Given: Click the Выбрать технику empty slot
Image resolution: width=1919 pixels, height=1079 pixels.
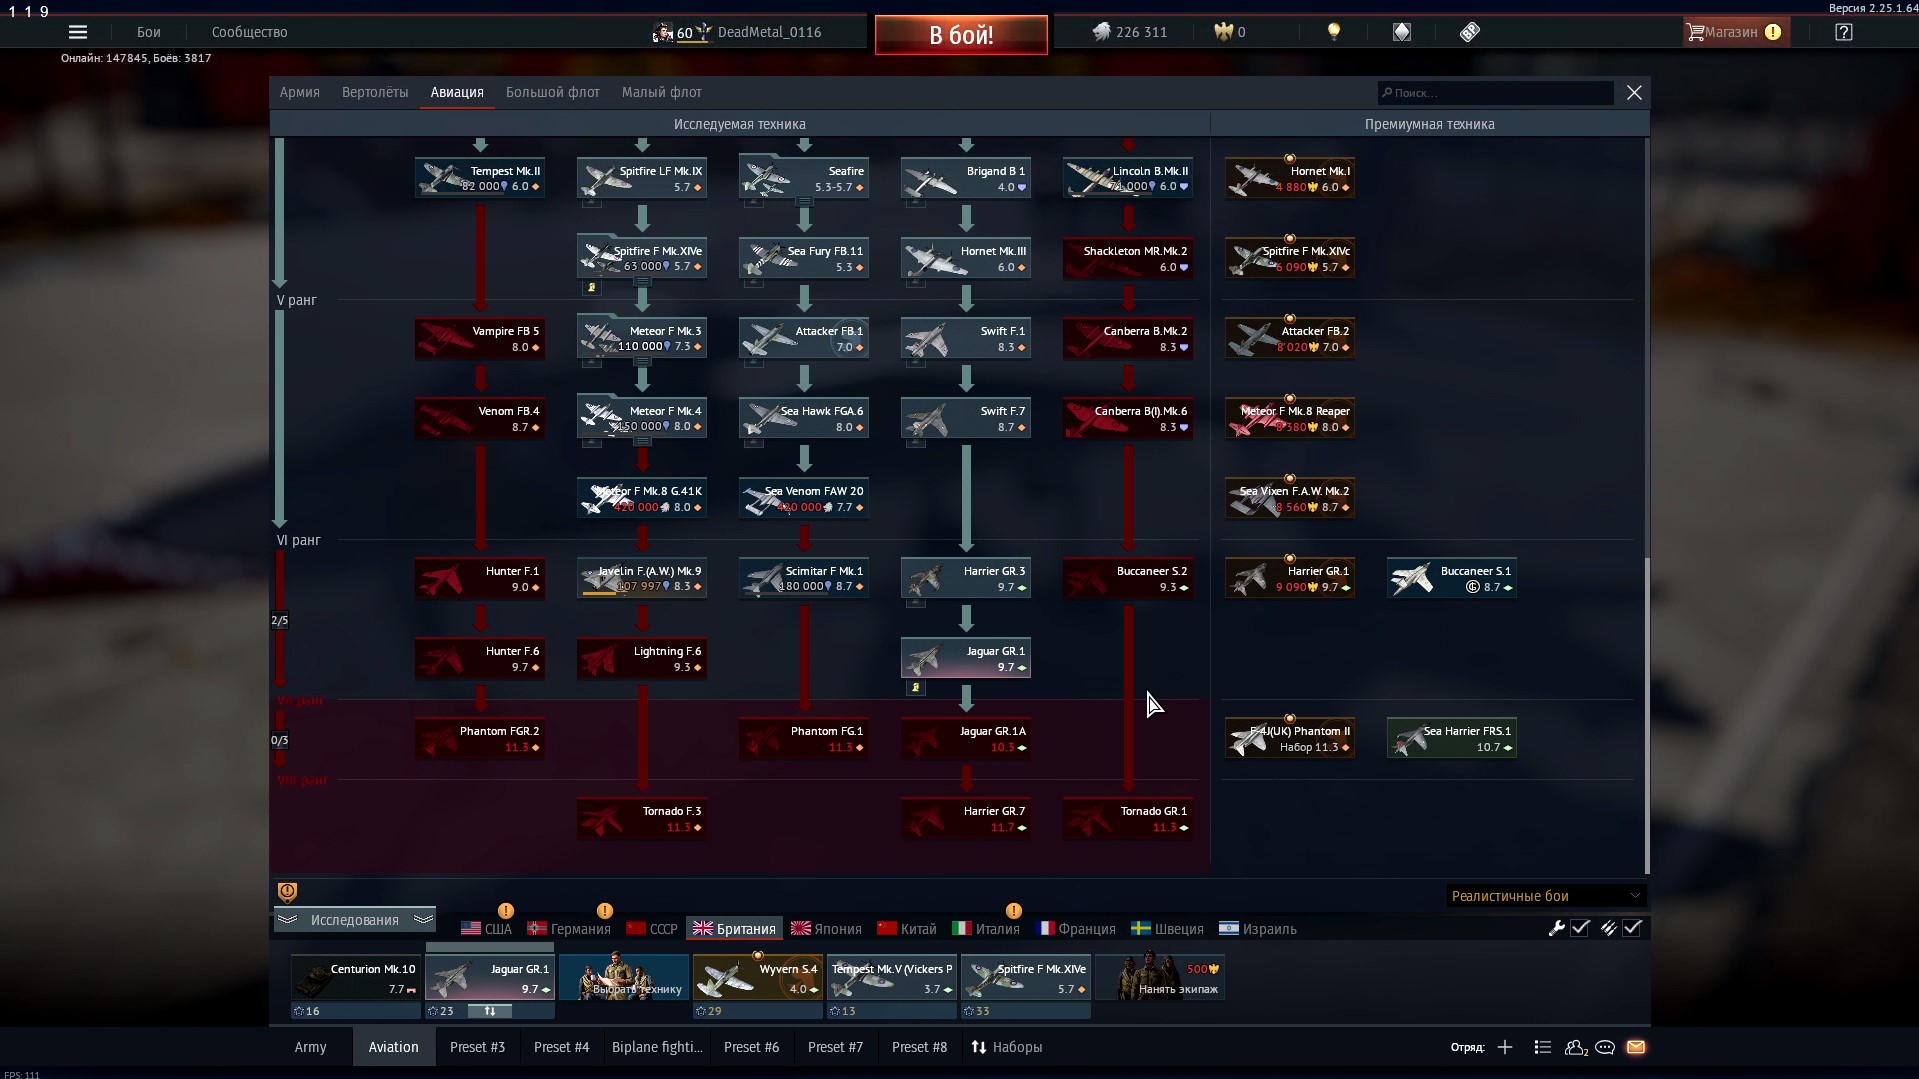Looking at the screenshot, I should (x=624, y=978).
